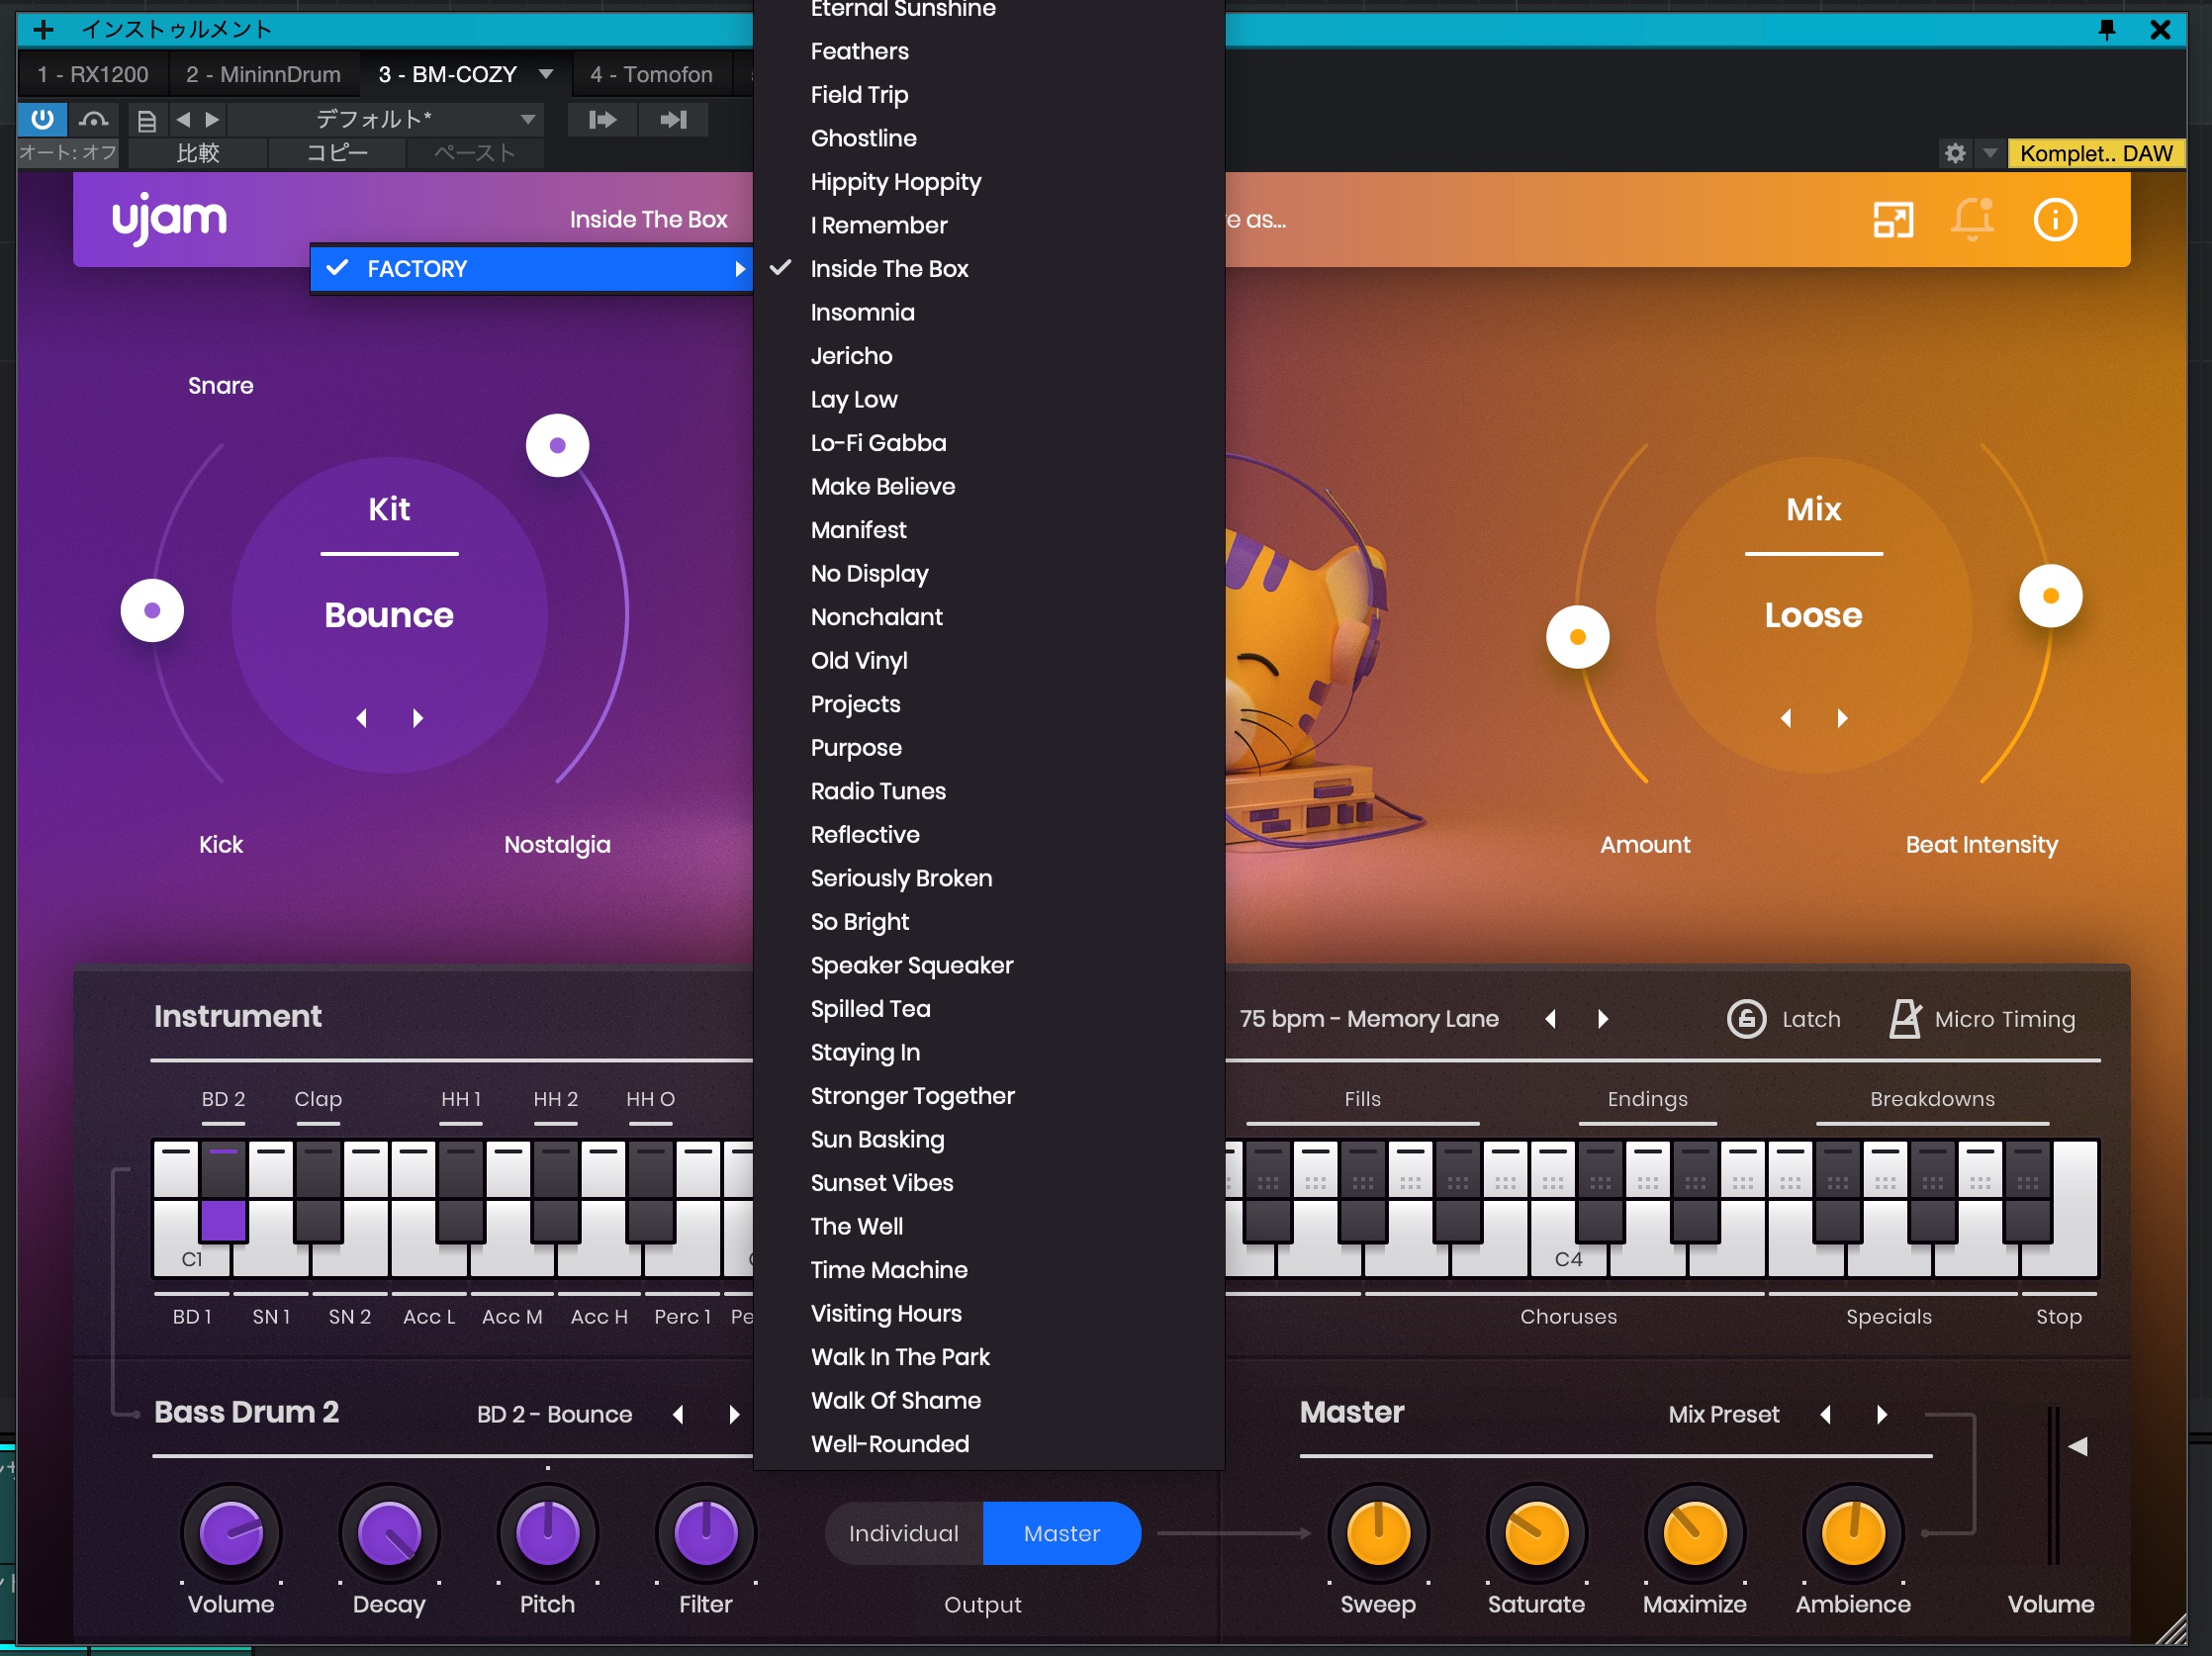This screenshot has height=1656, width=2212.
Task: Select the Sunset Vibes preset
Action: click(x=881, y=1183)
